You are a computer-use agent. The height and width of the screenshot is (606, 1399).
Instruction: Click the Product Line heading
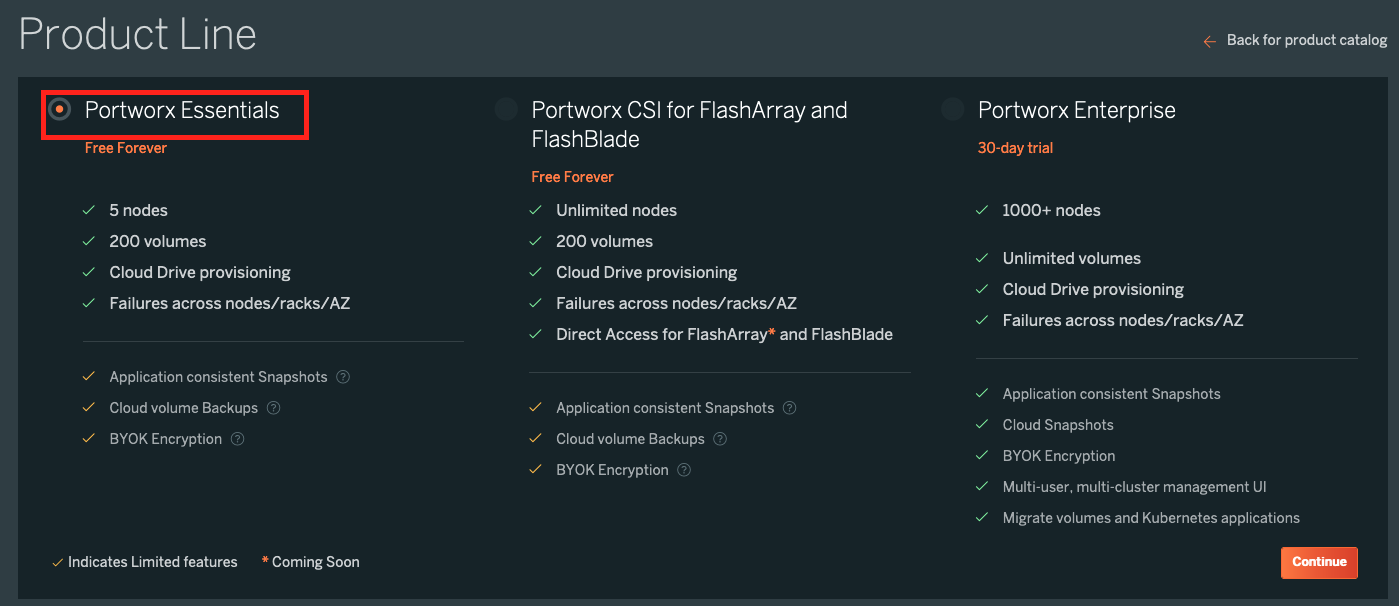138,35
